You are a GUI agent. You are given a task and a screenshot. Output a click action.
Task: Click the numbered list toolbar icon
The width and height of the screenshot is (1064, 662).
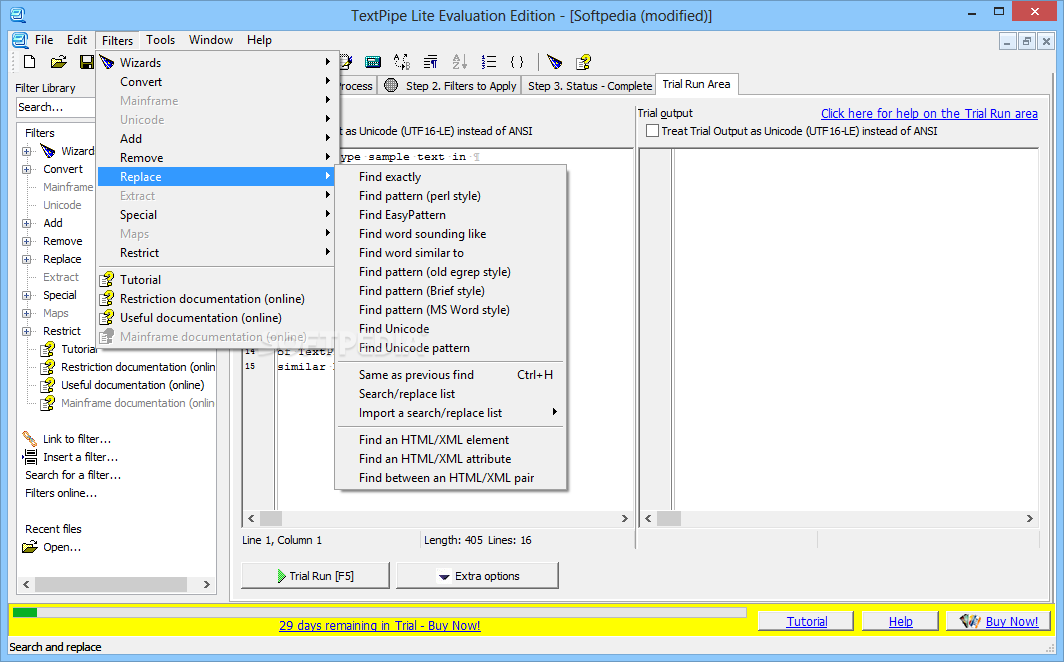pyautogui.click(x=489, y=62)
